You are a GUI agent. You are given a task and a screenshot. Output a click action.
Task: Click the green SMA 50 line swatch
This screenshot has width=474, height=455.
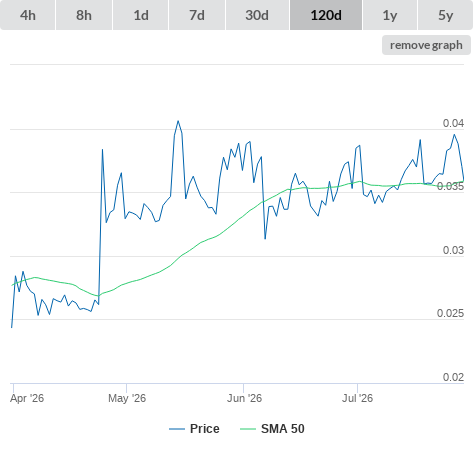248,429
